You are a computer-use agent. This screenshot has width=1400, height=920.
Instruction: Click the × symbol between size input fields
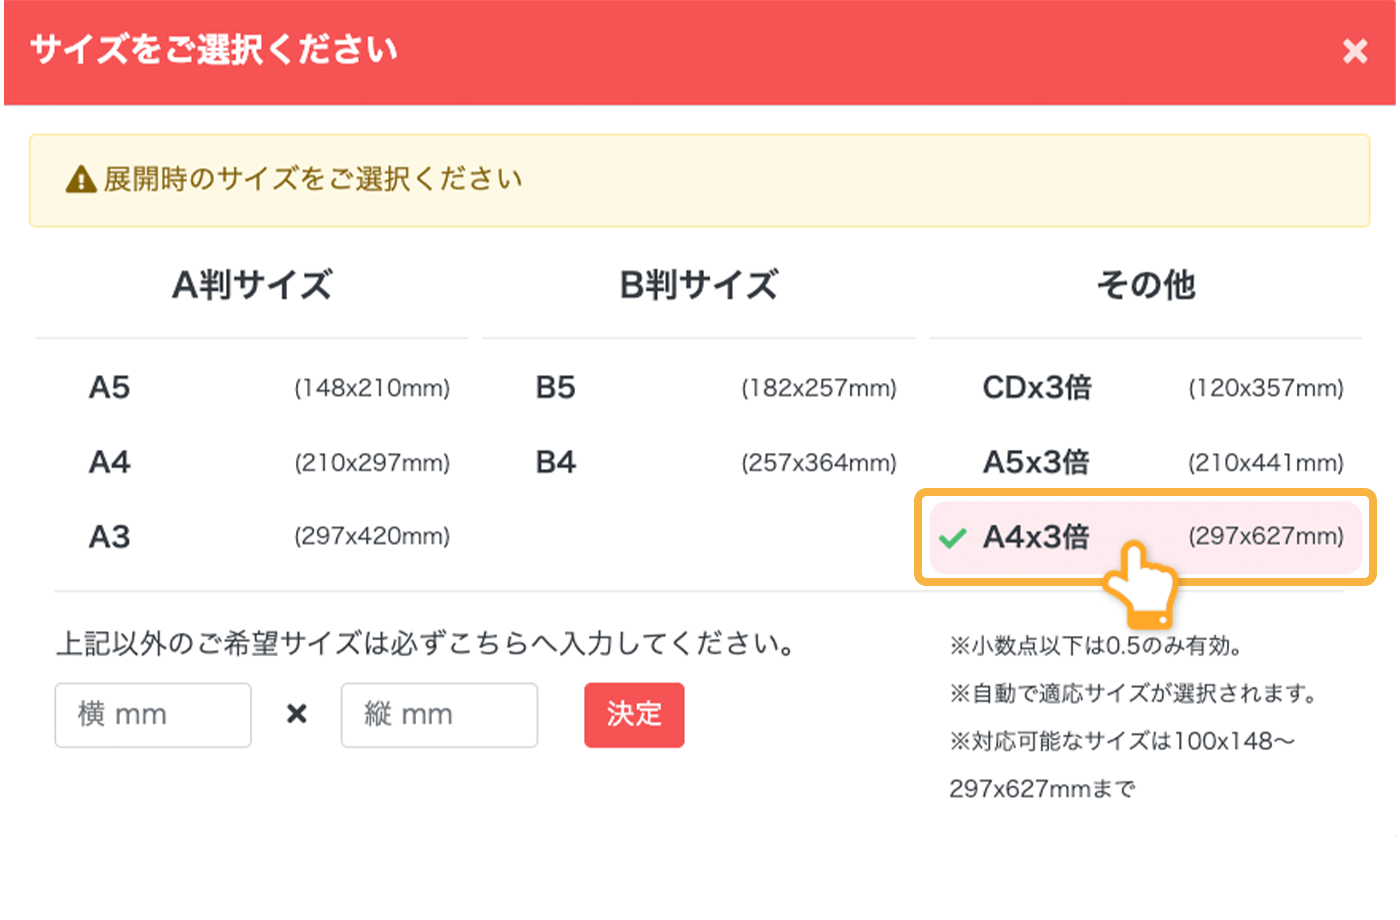tap(296, 713)
